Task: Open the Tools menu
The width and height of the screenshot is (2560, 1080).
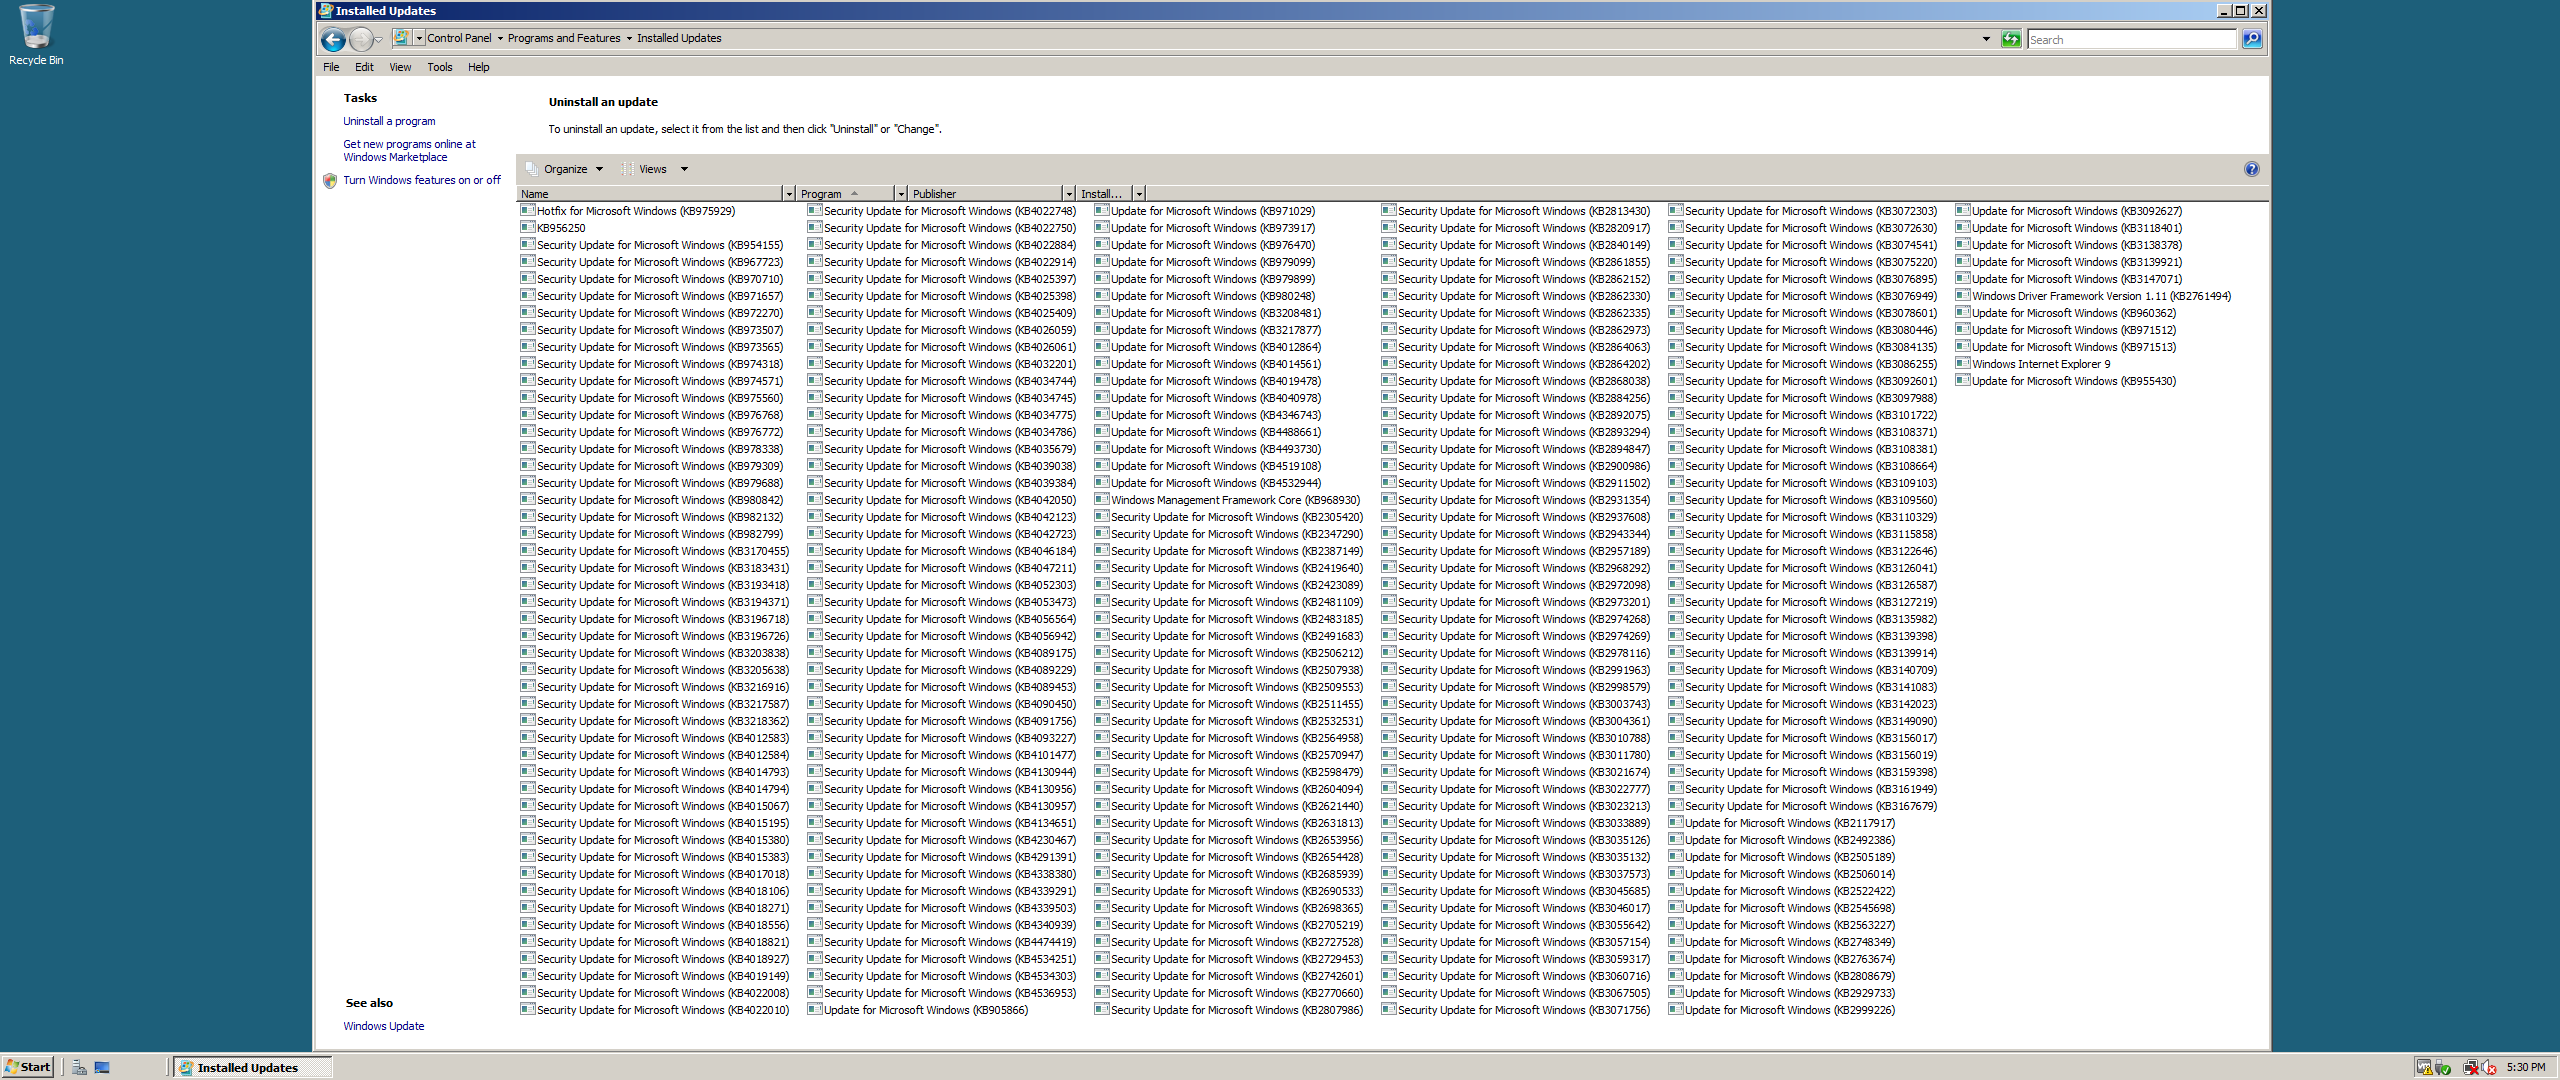Action: tap(440, 67)
